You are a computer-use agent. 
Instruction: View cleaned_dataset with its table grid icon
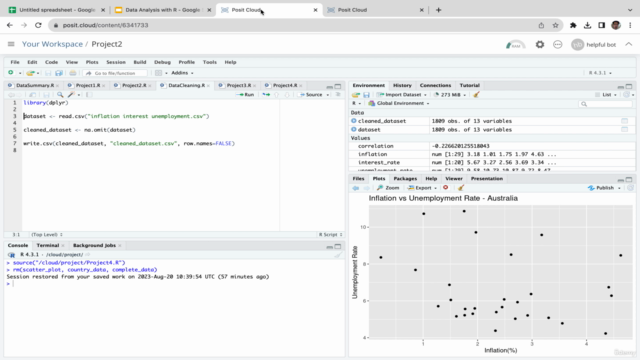(x=624, y=121)
